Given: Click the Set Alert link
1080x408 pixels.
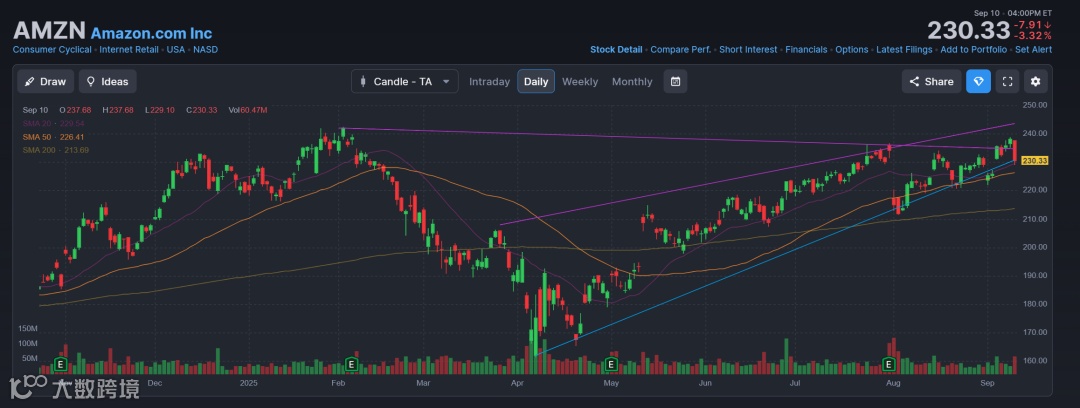Looking at the screenshot, I should click(1033, 49).
